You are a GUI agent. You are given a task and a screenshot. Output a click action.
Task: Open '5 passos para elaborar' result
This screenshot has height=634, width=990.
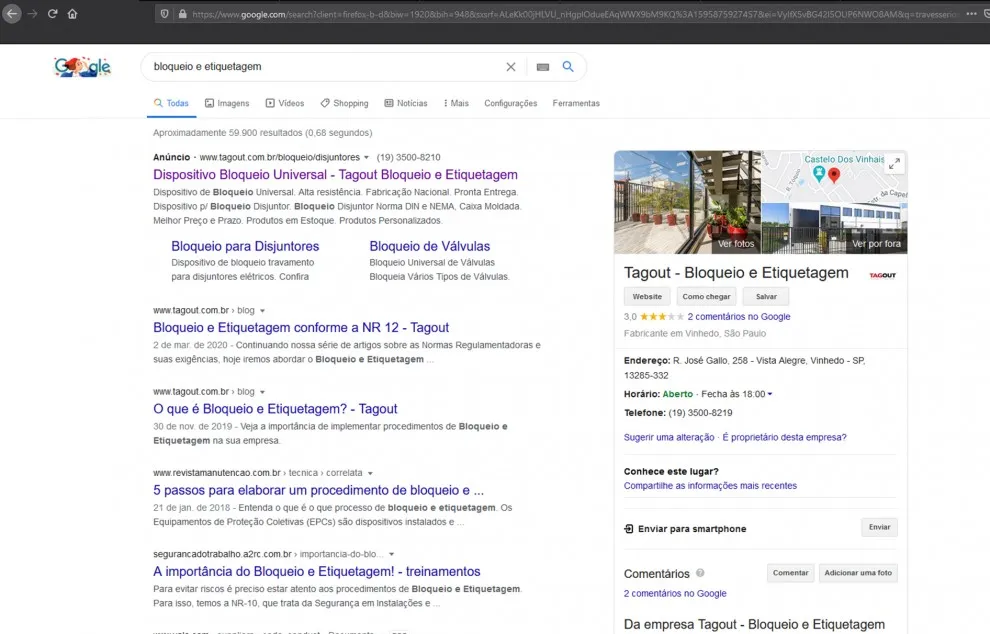[318, 490]
